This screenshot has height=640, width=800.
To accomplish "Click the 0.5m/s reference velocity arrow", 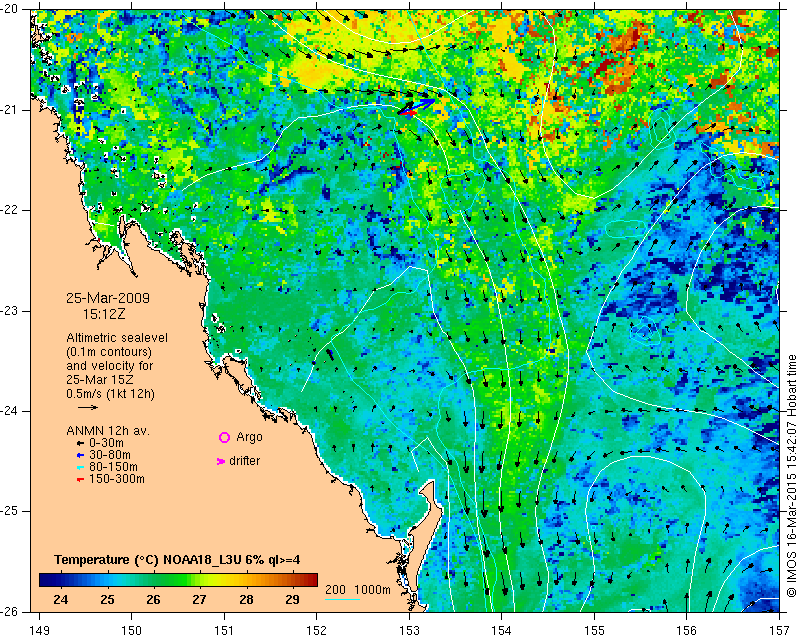I will (x=88, y=407).
